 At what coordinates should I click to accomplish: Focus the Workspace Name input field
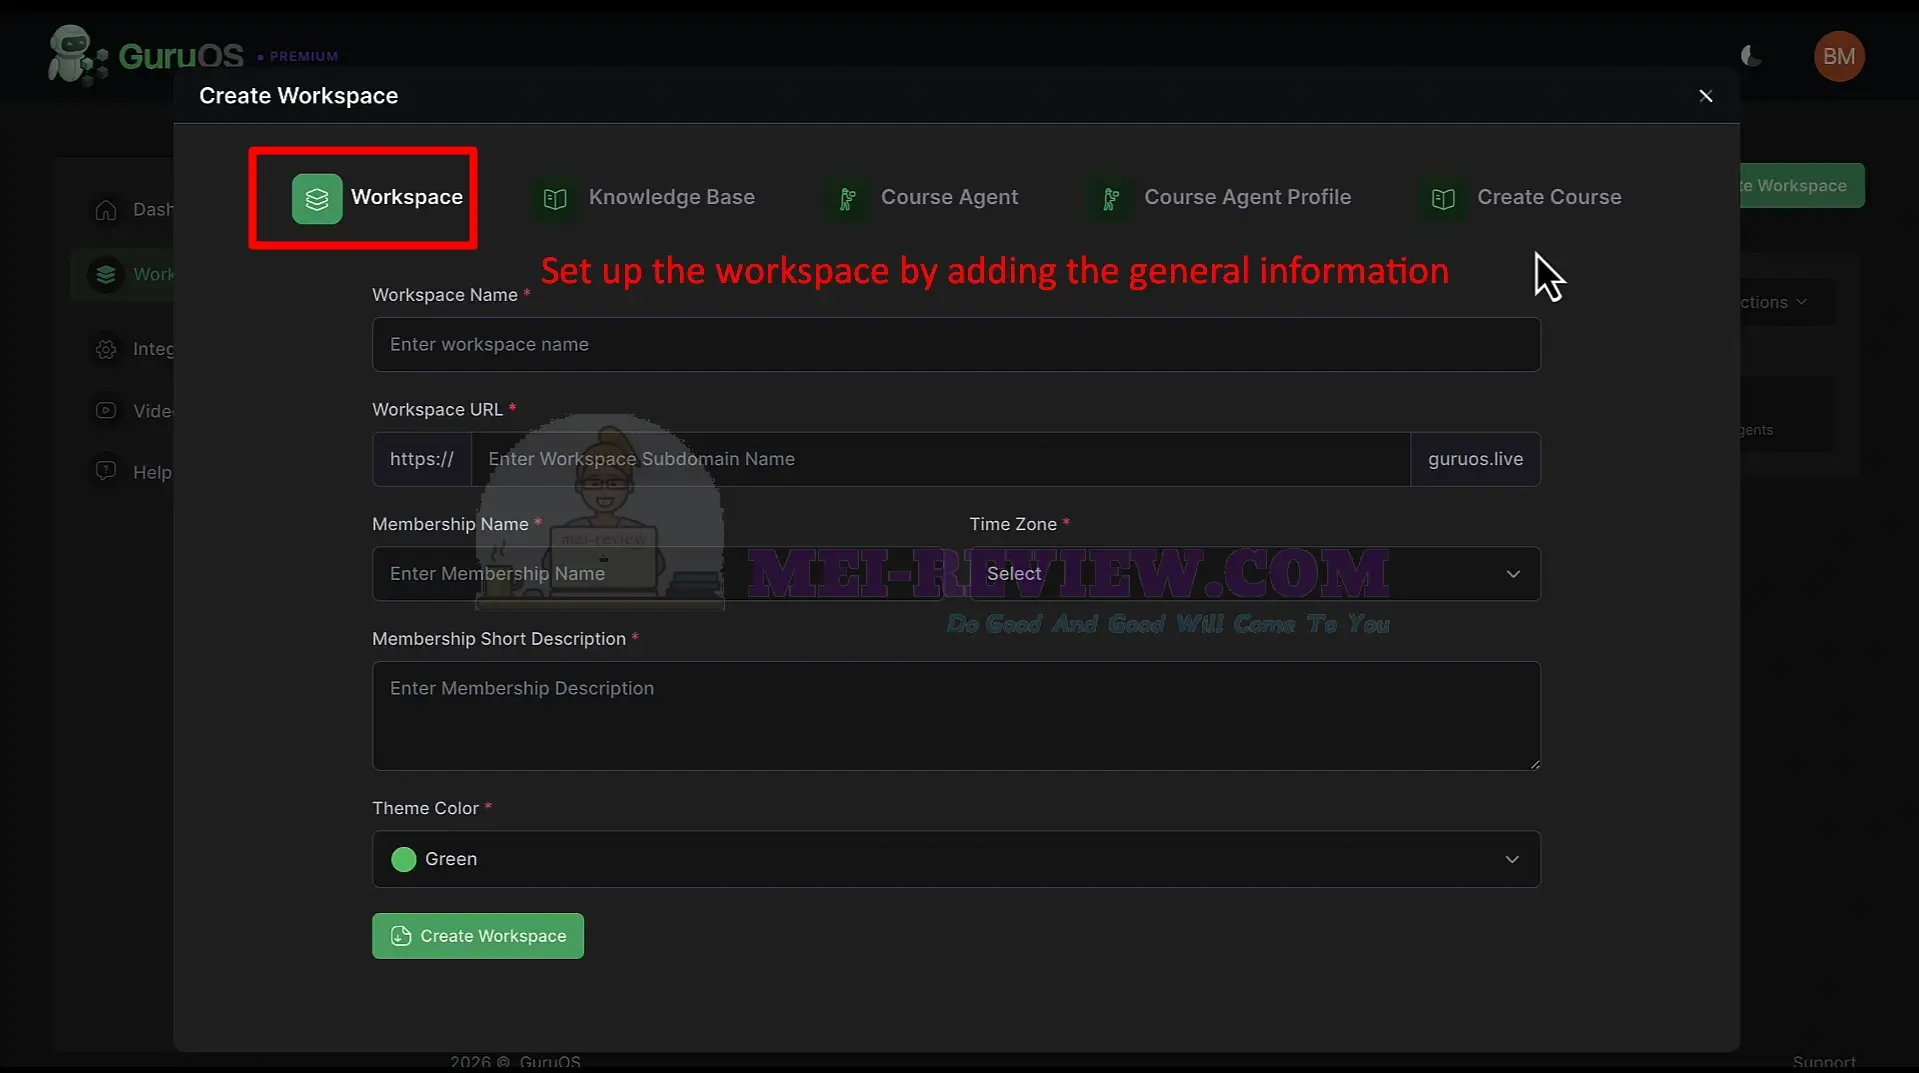pos(956,344)
